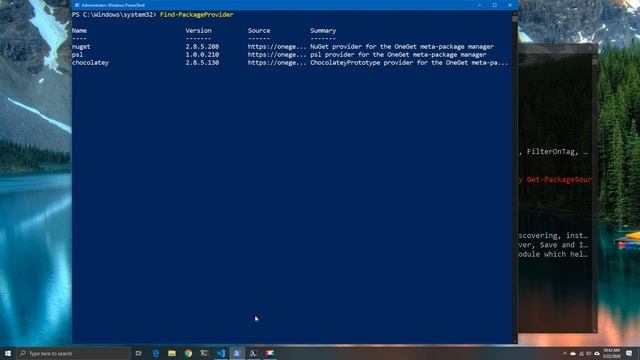Open the Windows Start menu
Screen dimensions: 640x360
pos(8,353)
